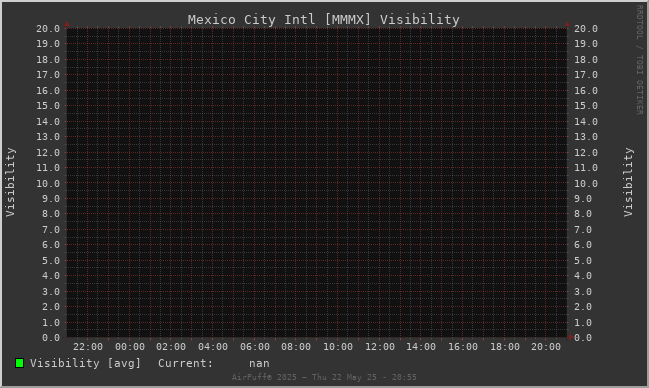Click the right vertical Visibility axis title
Screen dimensions: 649x388
(628, 182)
